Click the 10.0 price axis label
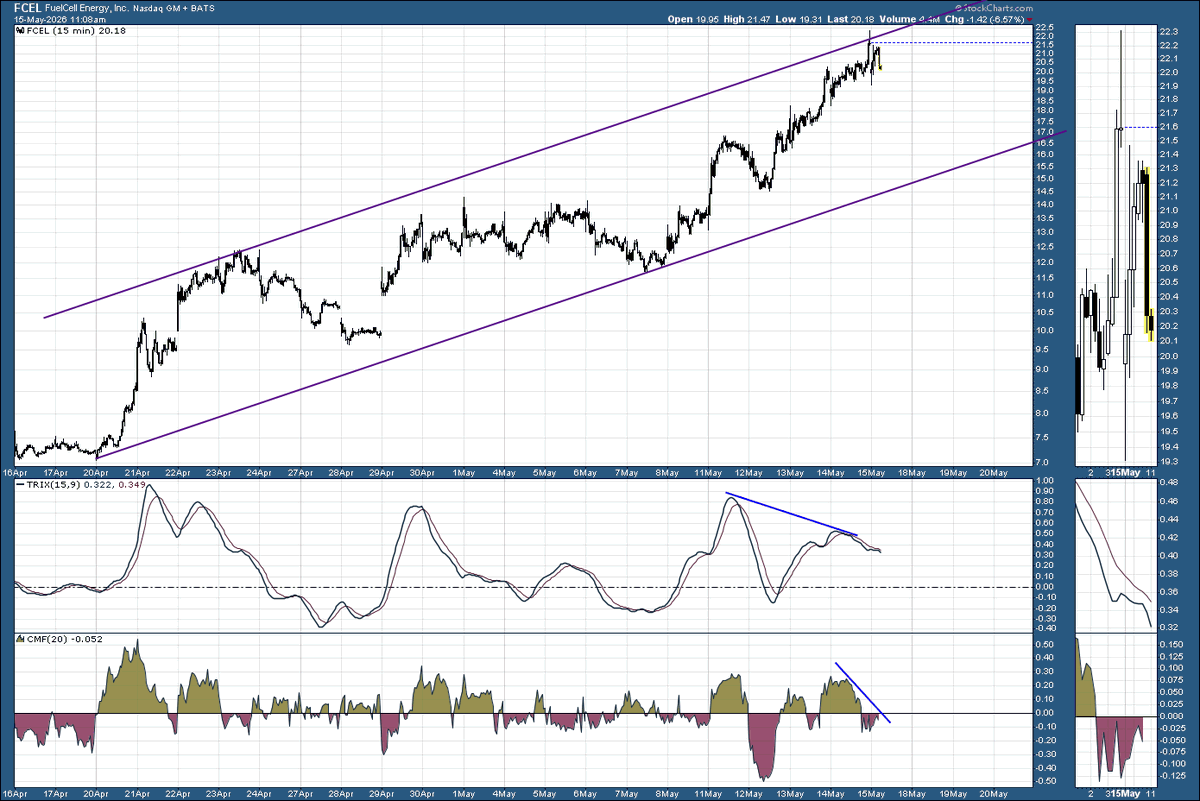 click(1046, 330)
